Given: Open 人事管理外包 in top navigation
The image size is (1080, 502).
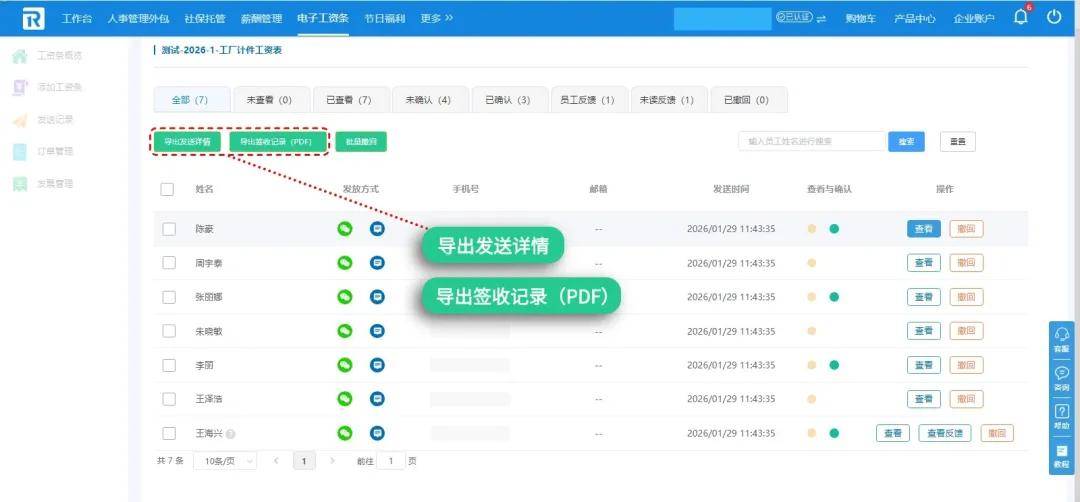Looking at the screenshot, I should [x=138, y=19].
